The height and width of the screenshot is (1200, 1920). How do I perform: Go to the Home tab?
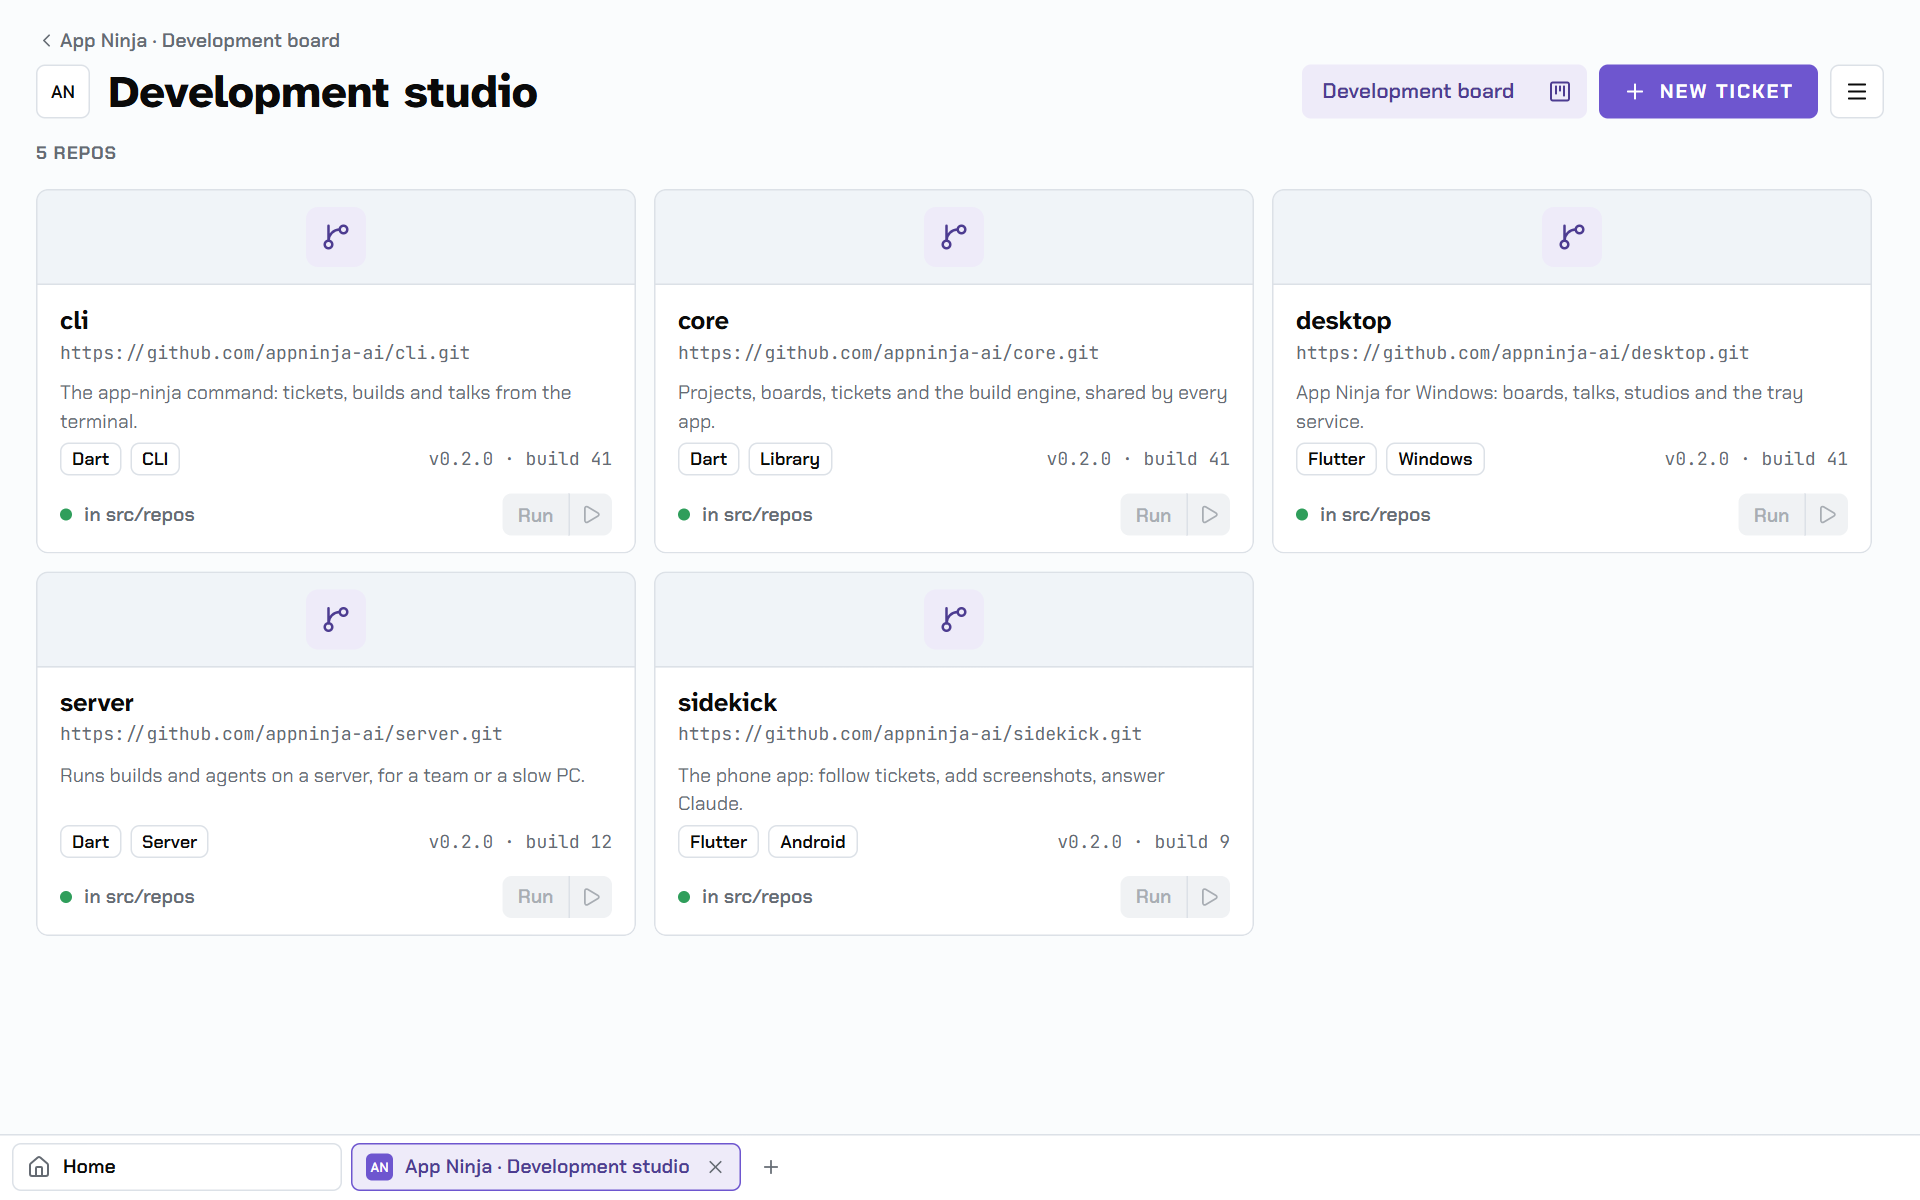point(177,1167)
